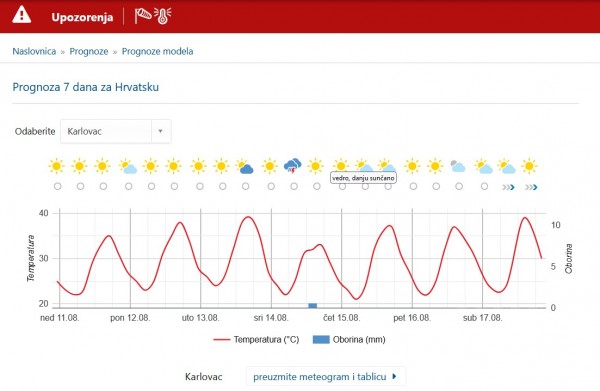Open the Karlovac city dropdown

coord(116,131)
